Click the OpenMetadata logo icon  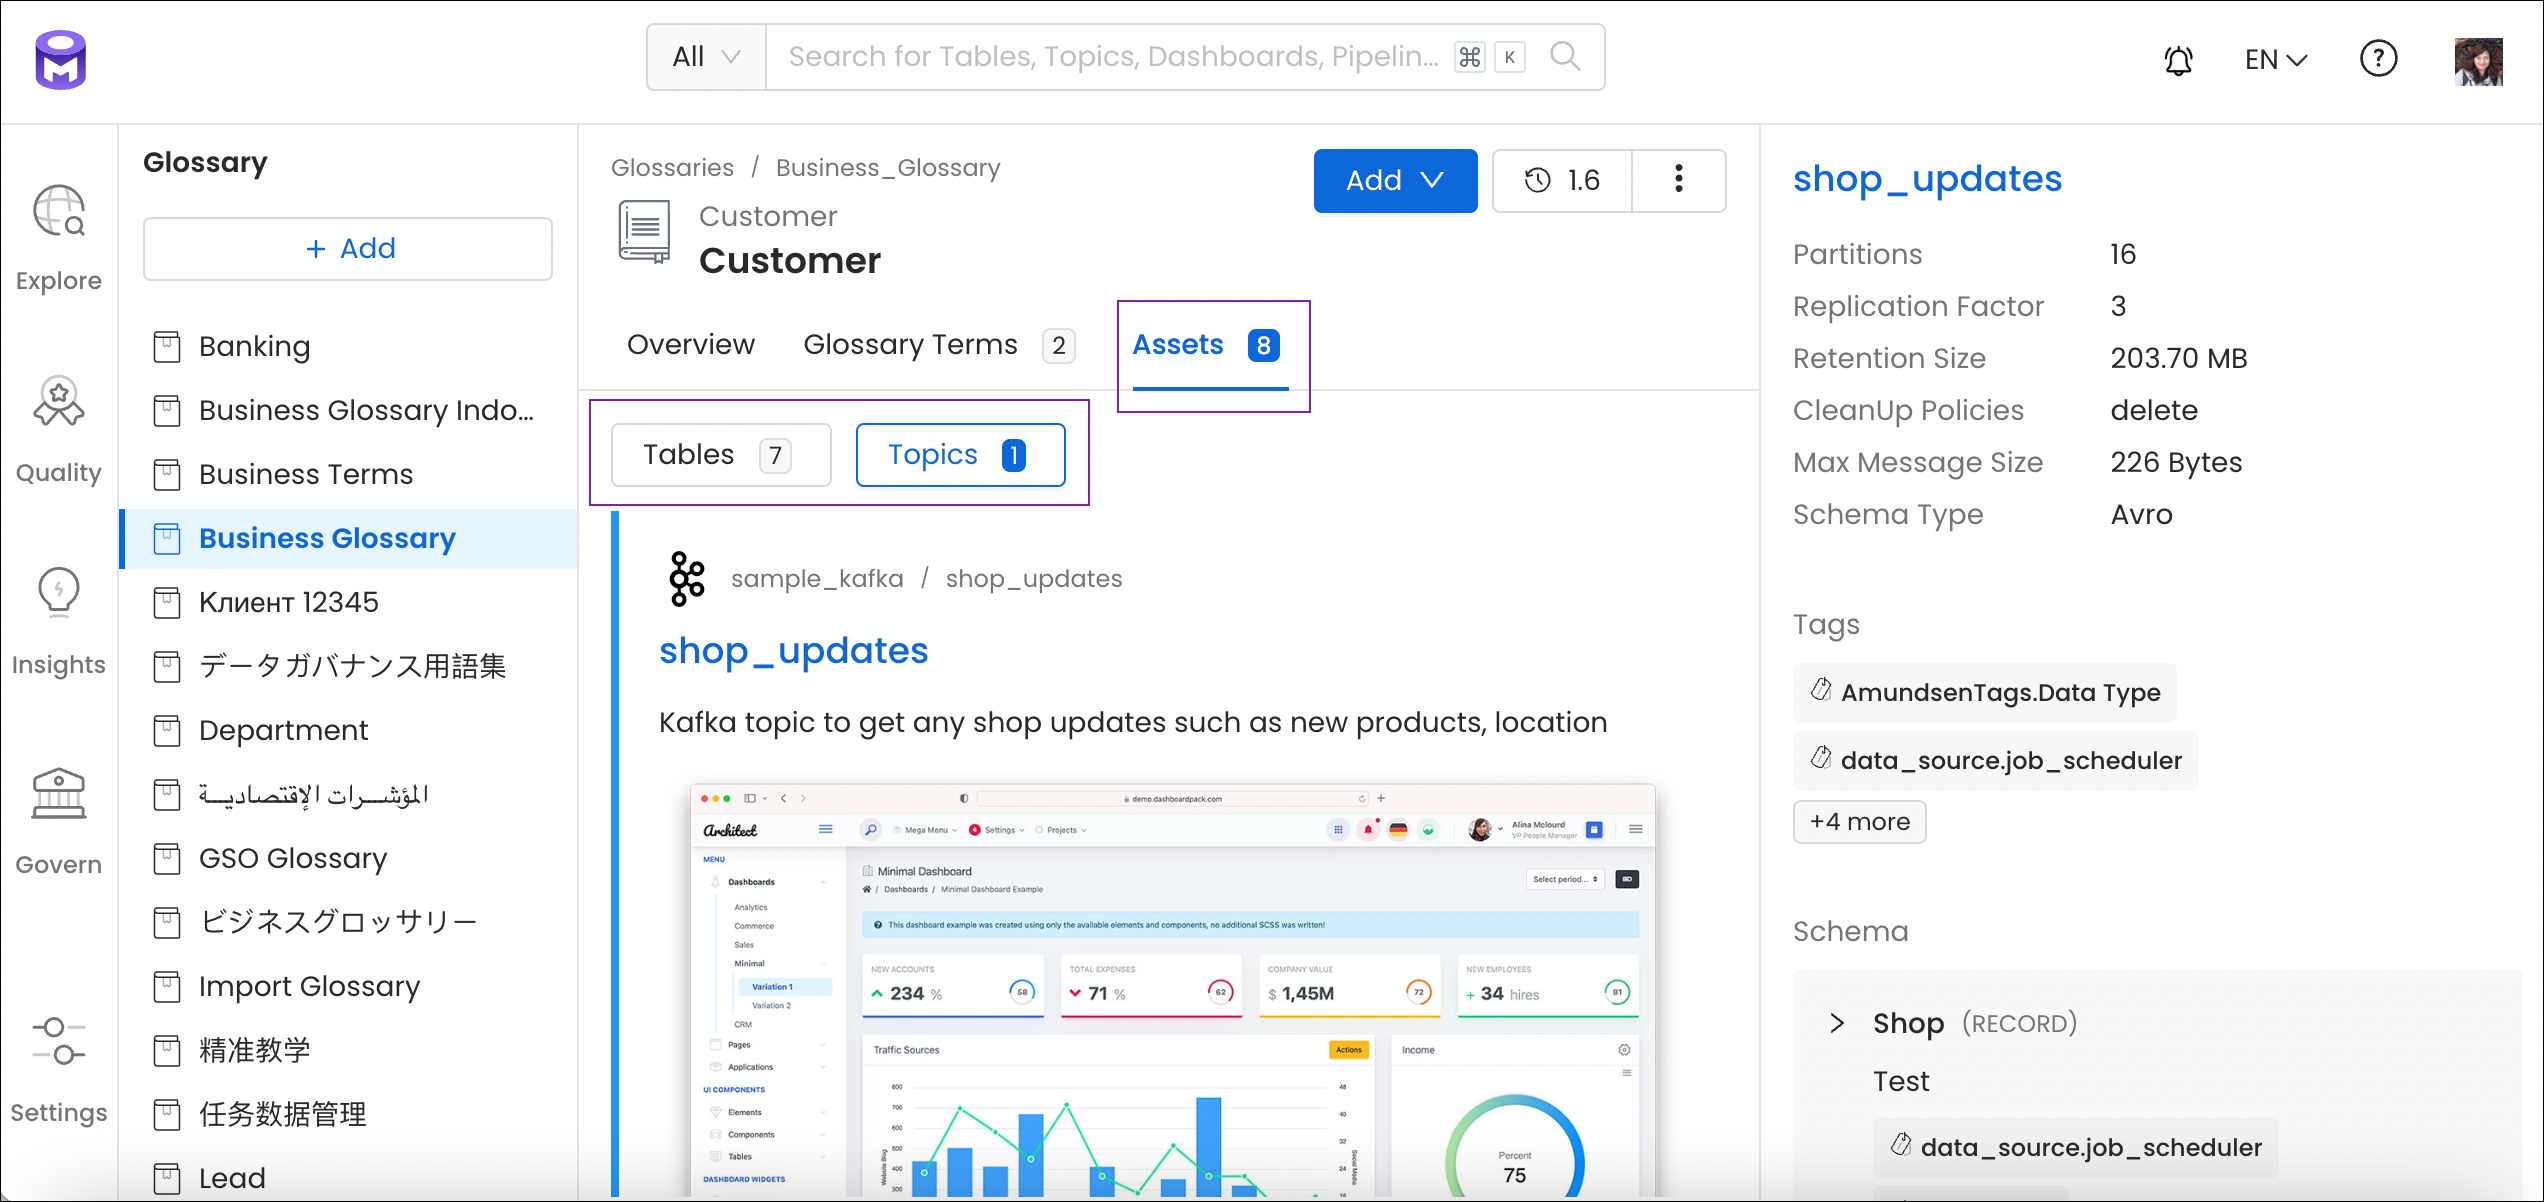point(61,59)
